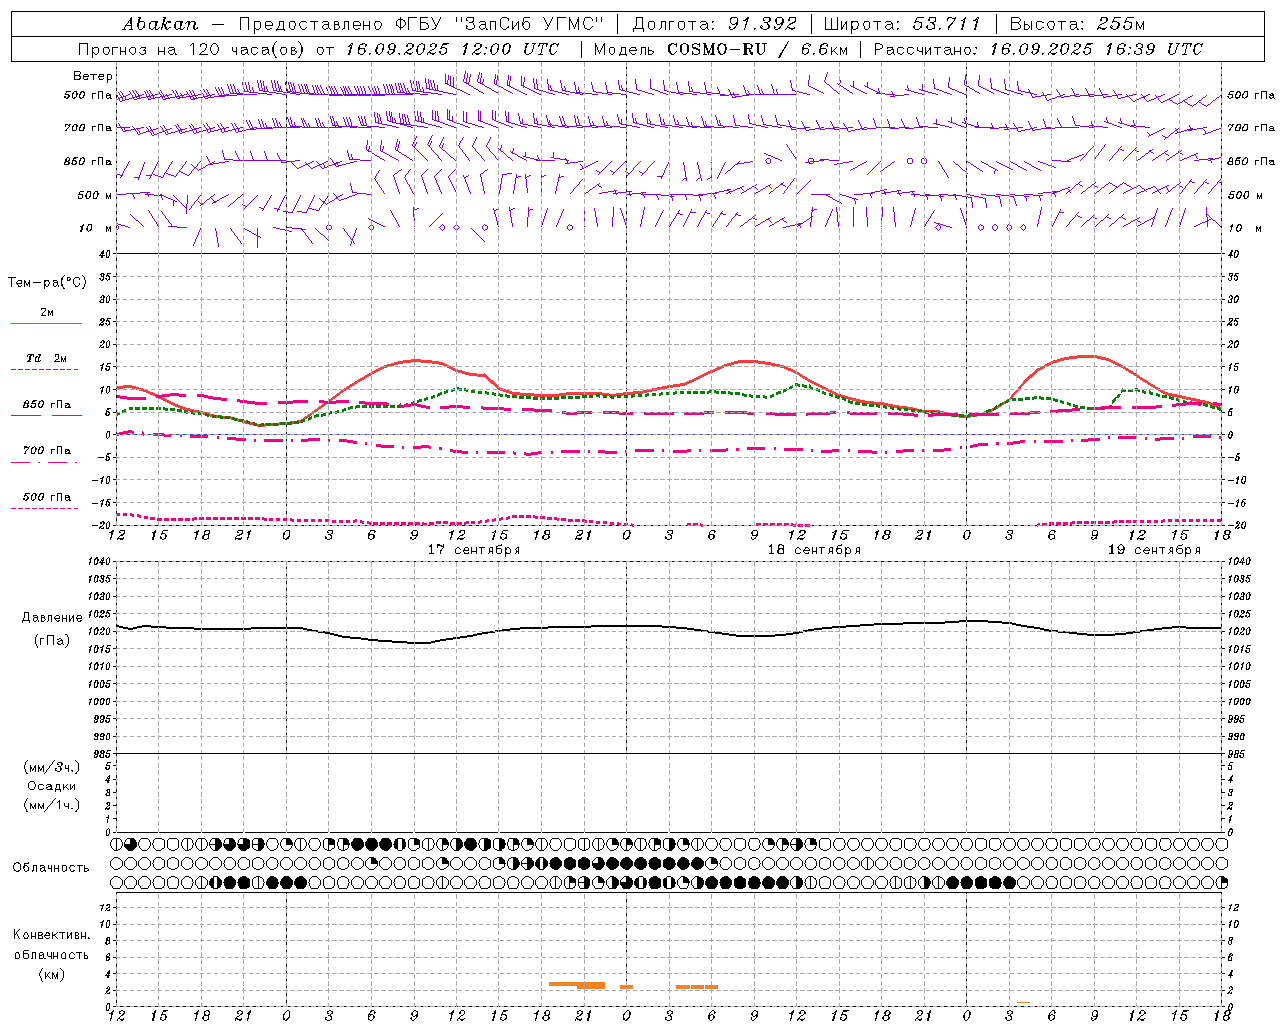Click the "19 сентября" date label

[x=1154, y=550]
